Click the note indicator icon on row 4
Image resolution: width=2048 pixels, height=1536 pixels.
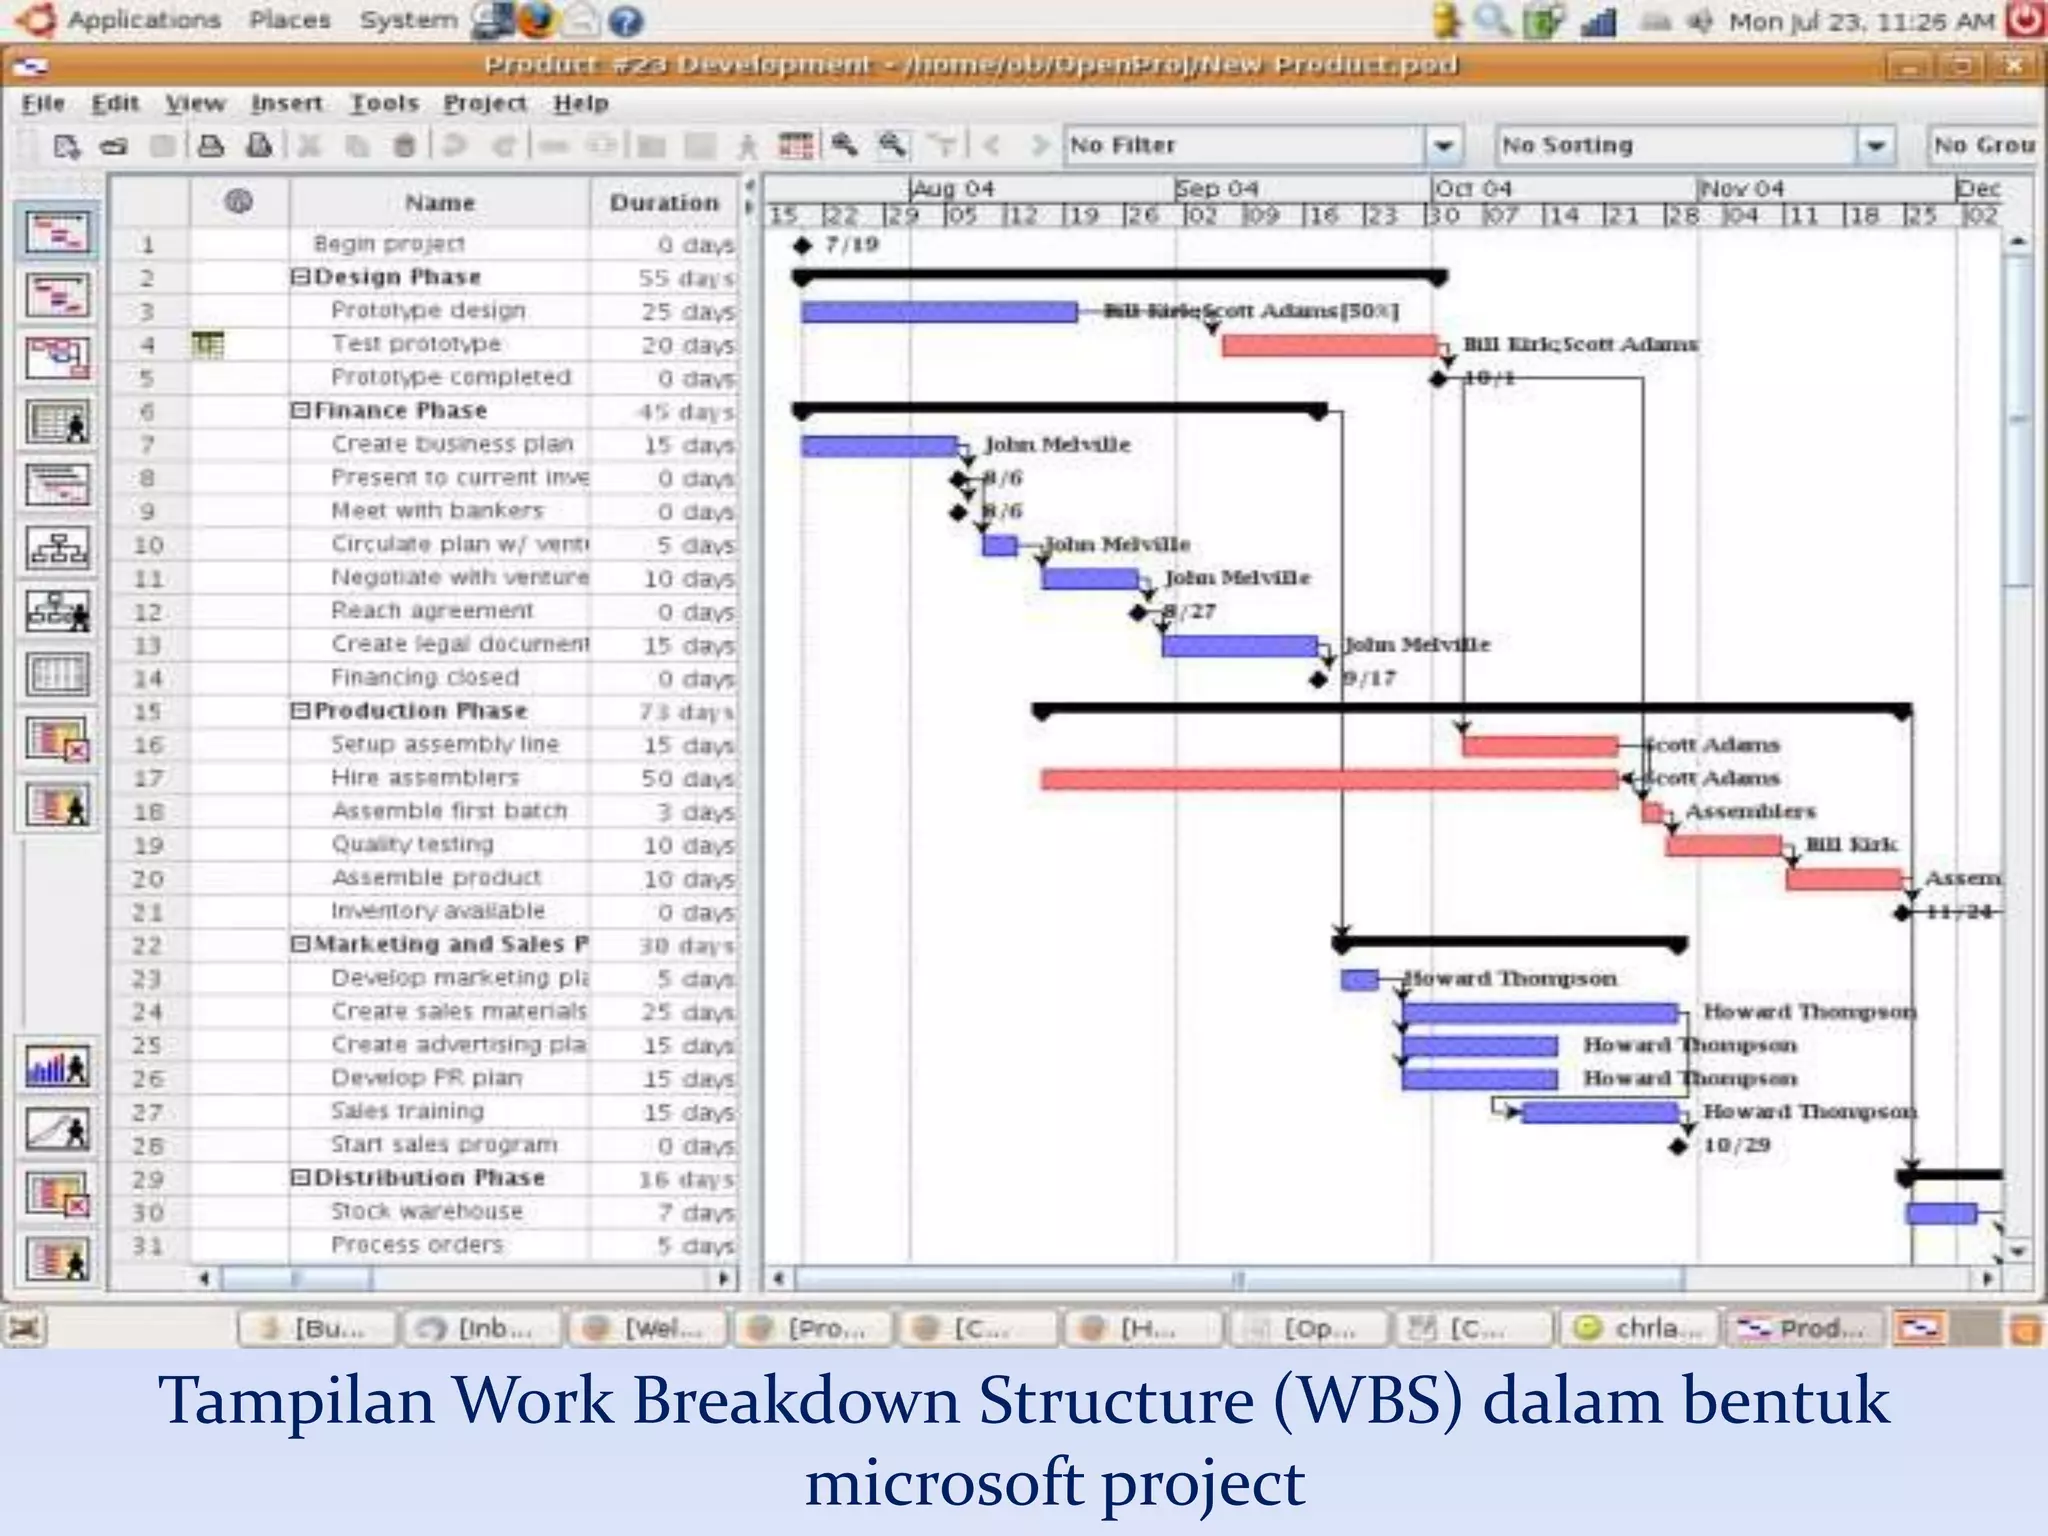point(208,345)
